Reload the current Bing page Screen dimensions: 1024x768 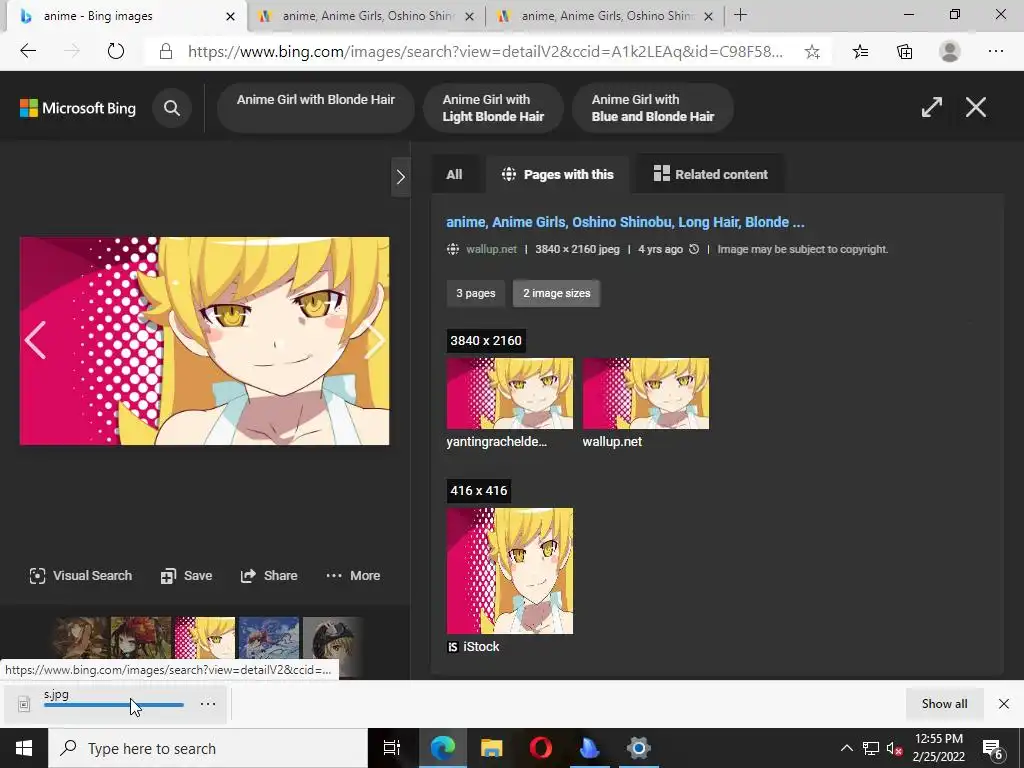pos(116,51)
